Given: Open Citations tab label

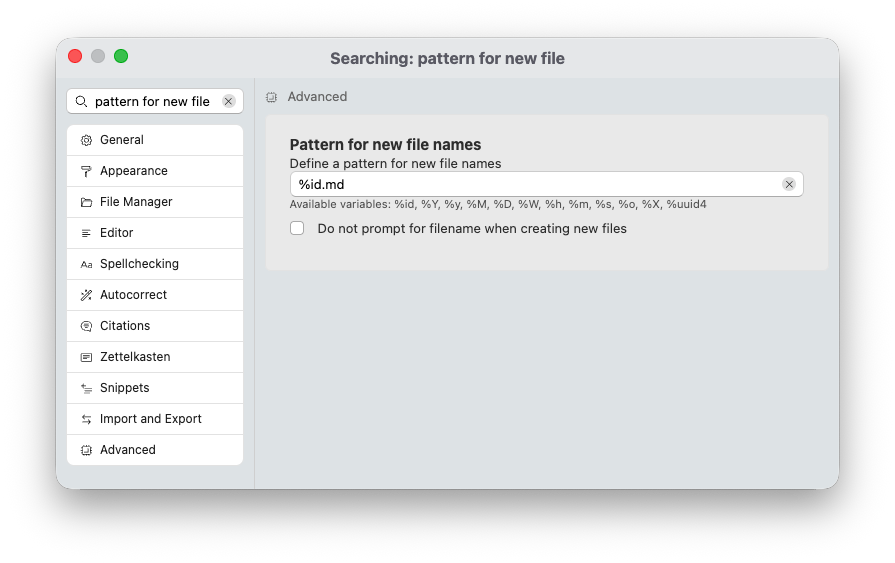Looking at the screenshot, I should (x=125, y=325).
